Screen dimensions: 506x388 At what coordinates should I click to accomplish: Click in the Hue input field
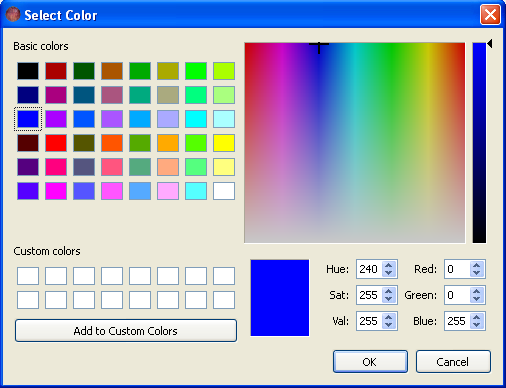[x=370, y=269]
